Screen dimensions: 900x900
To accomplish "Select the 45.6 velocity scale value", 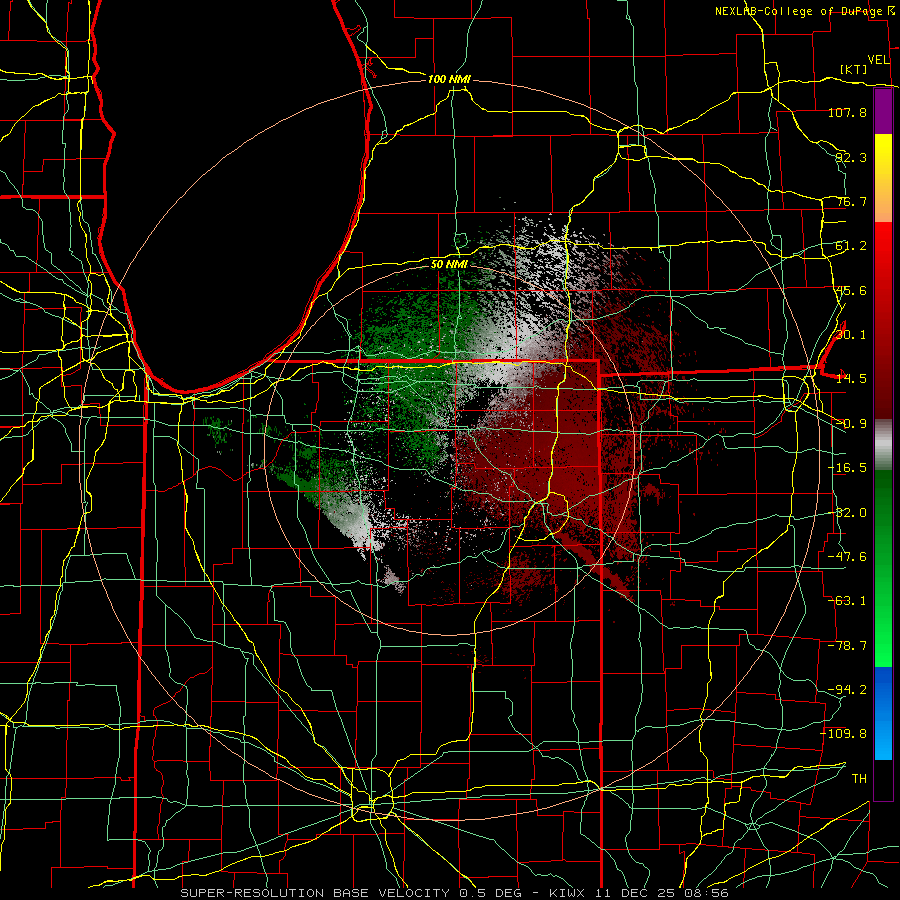I will pyautogui.click(x=851, y=290).
